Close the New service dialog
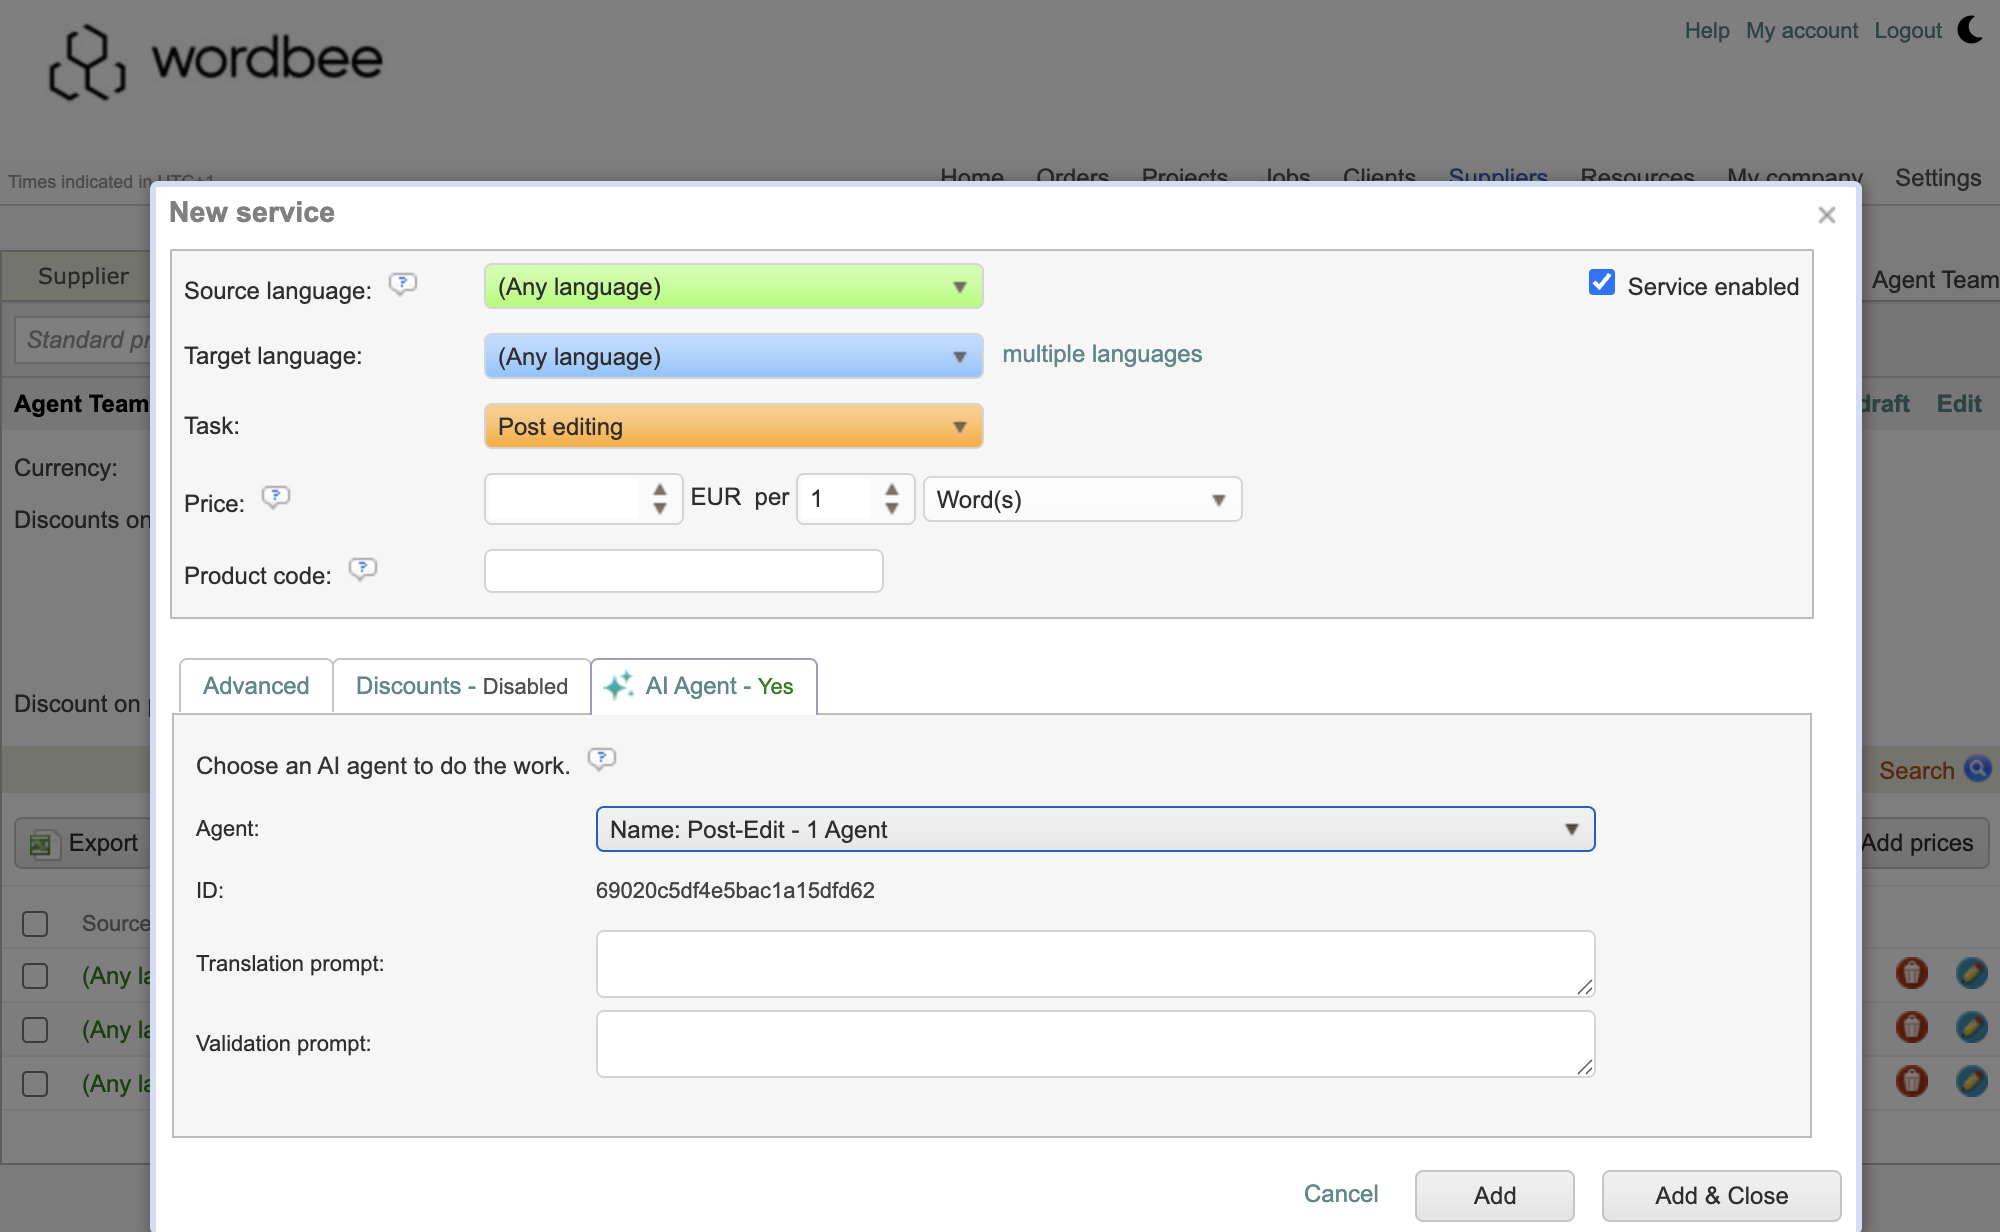Image resolution: width=2000 pixels, height=1232 pixels. (1826, 215)
